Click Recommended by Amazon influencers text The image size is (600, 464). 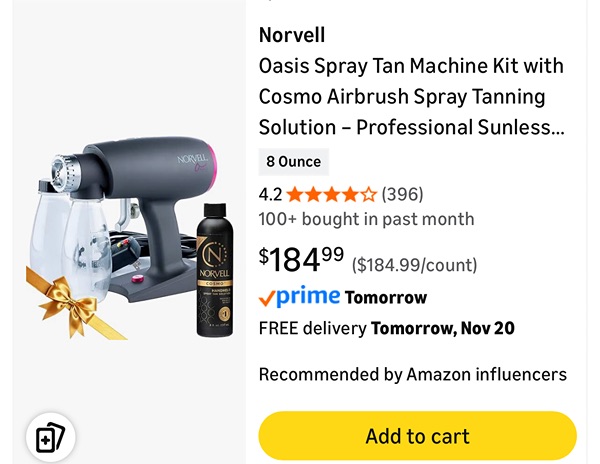coord(412,374)
